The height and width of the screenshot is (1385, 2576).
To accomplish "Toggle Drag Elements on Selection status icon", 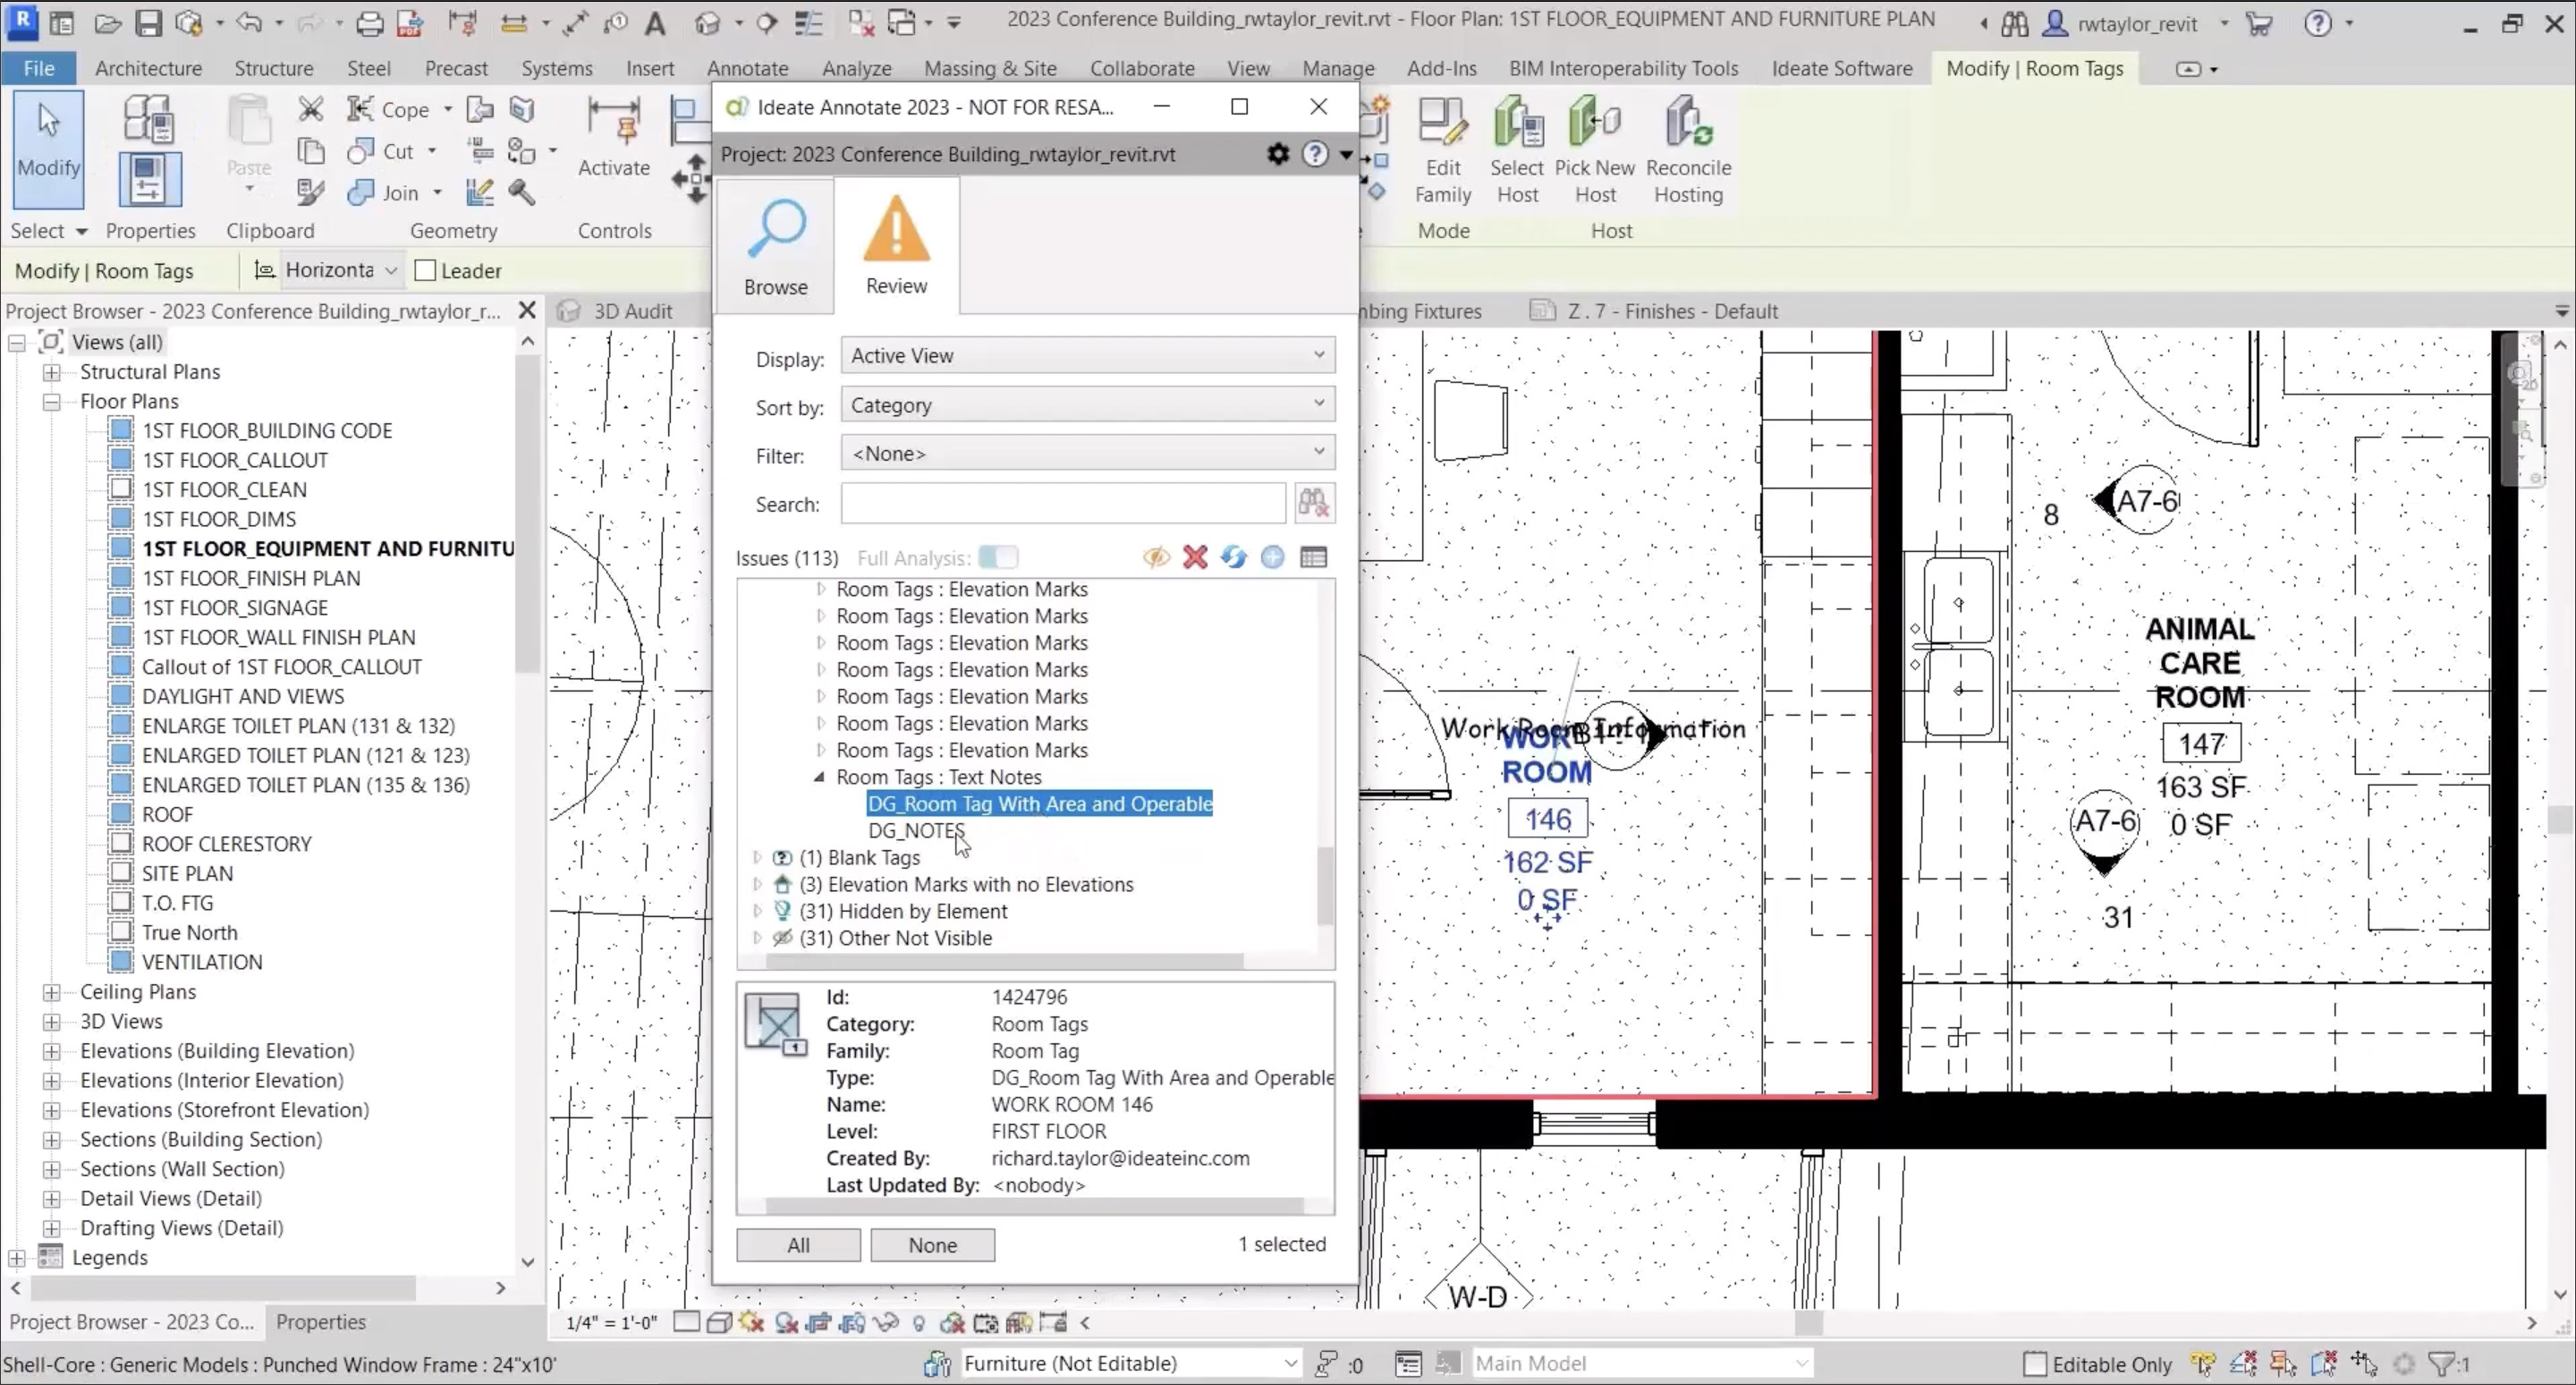I will pos(2364,1364).
